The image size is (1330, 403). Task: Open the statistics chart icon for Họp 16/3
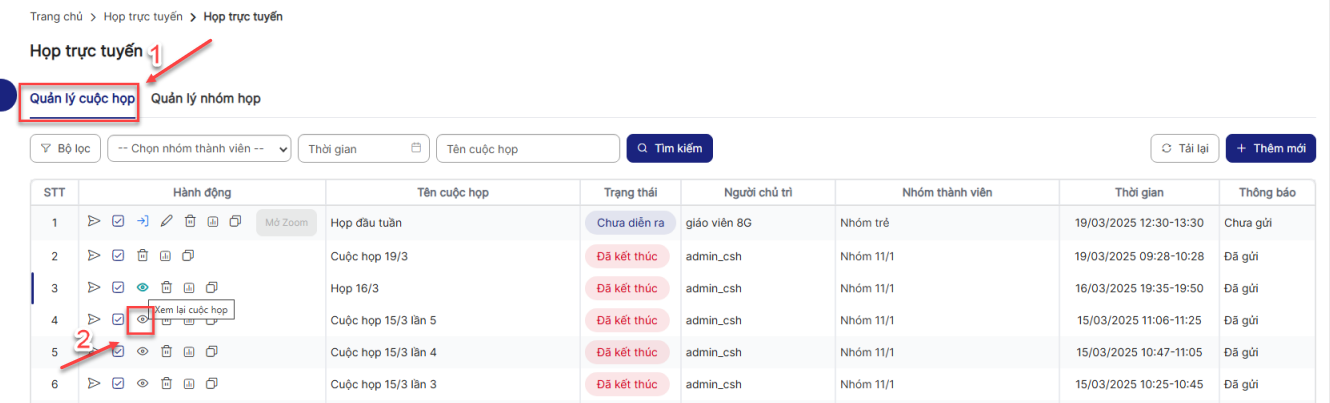pyautogui.click(x=188, y=288)
